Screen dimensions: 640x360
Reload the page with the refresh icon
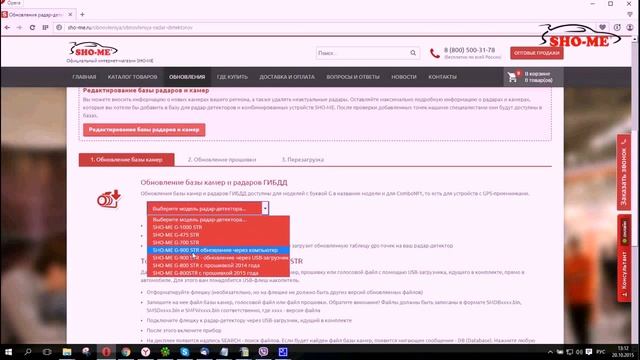pyautogui.click(x=32, y=27)
